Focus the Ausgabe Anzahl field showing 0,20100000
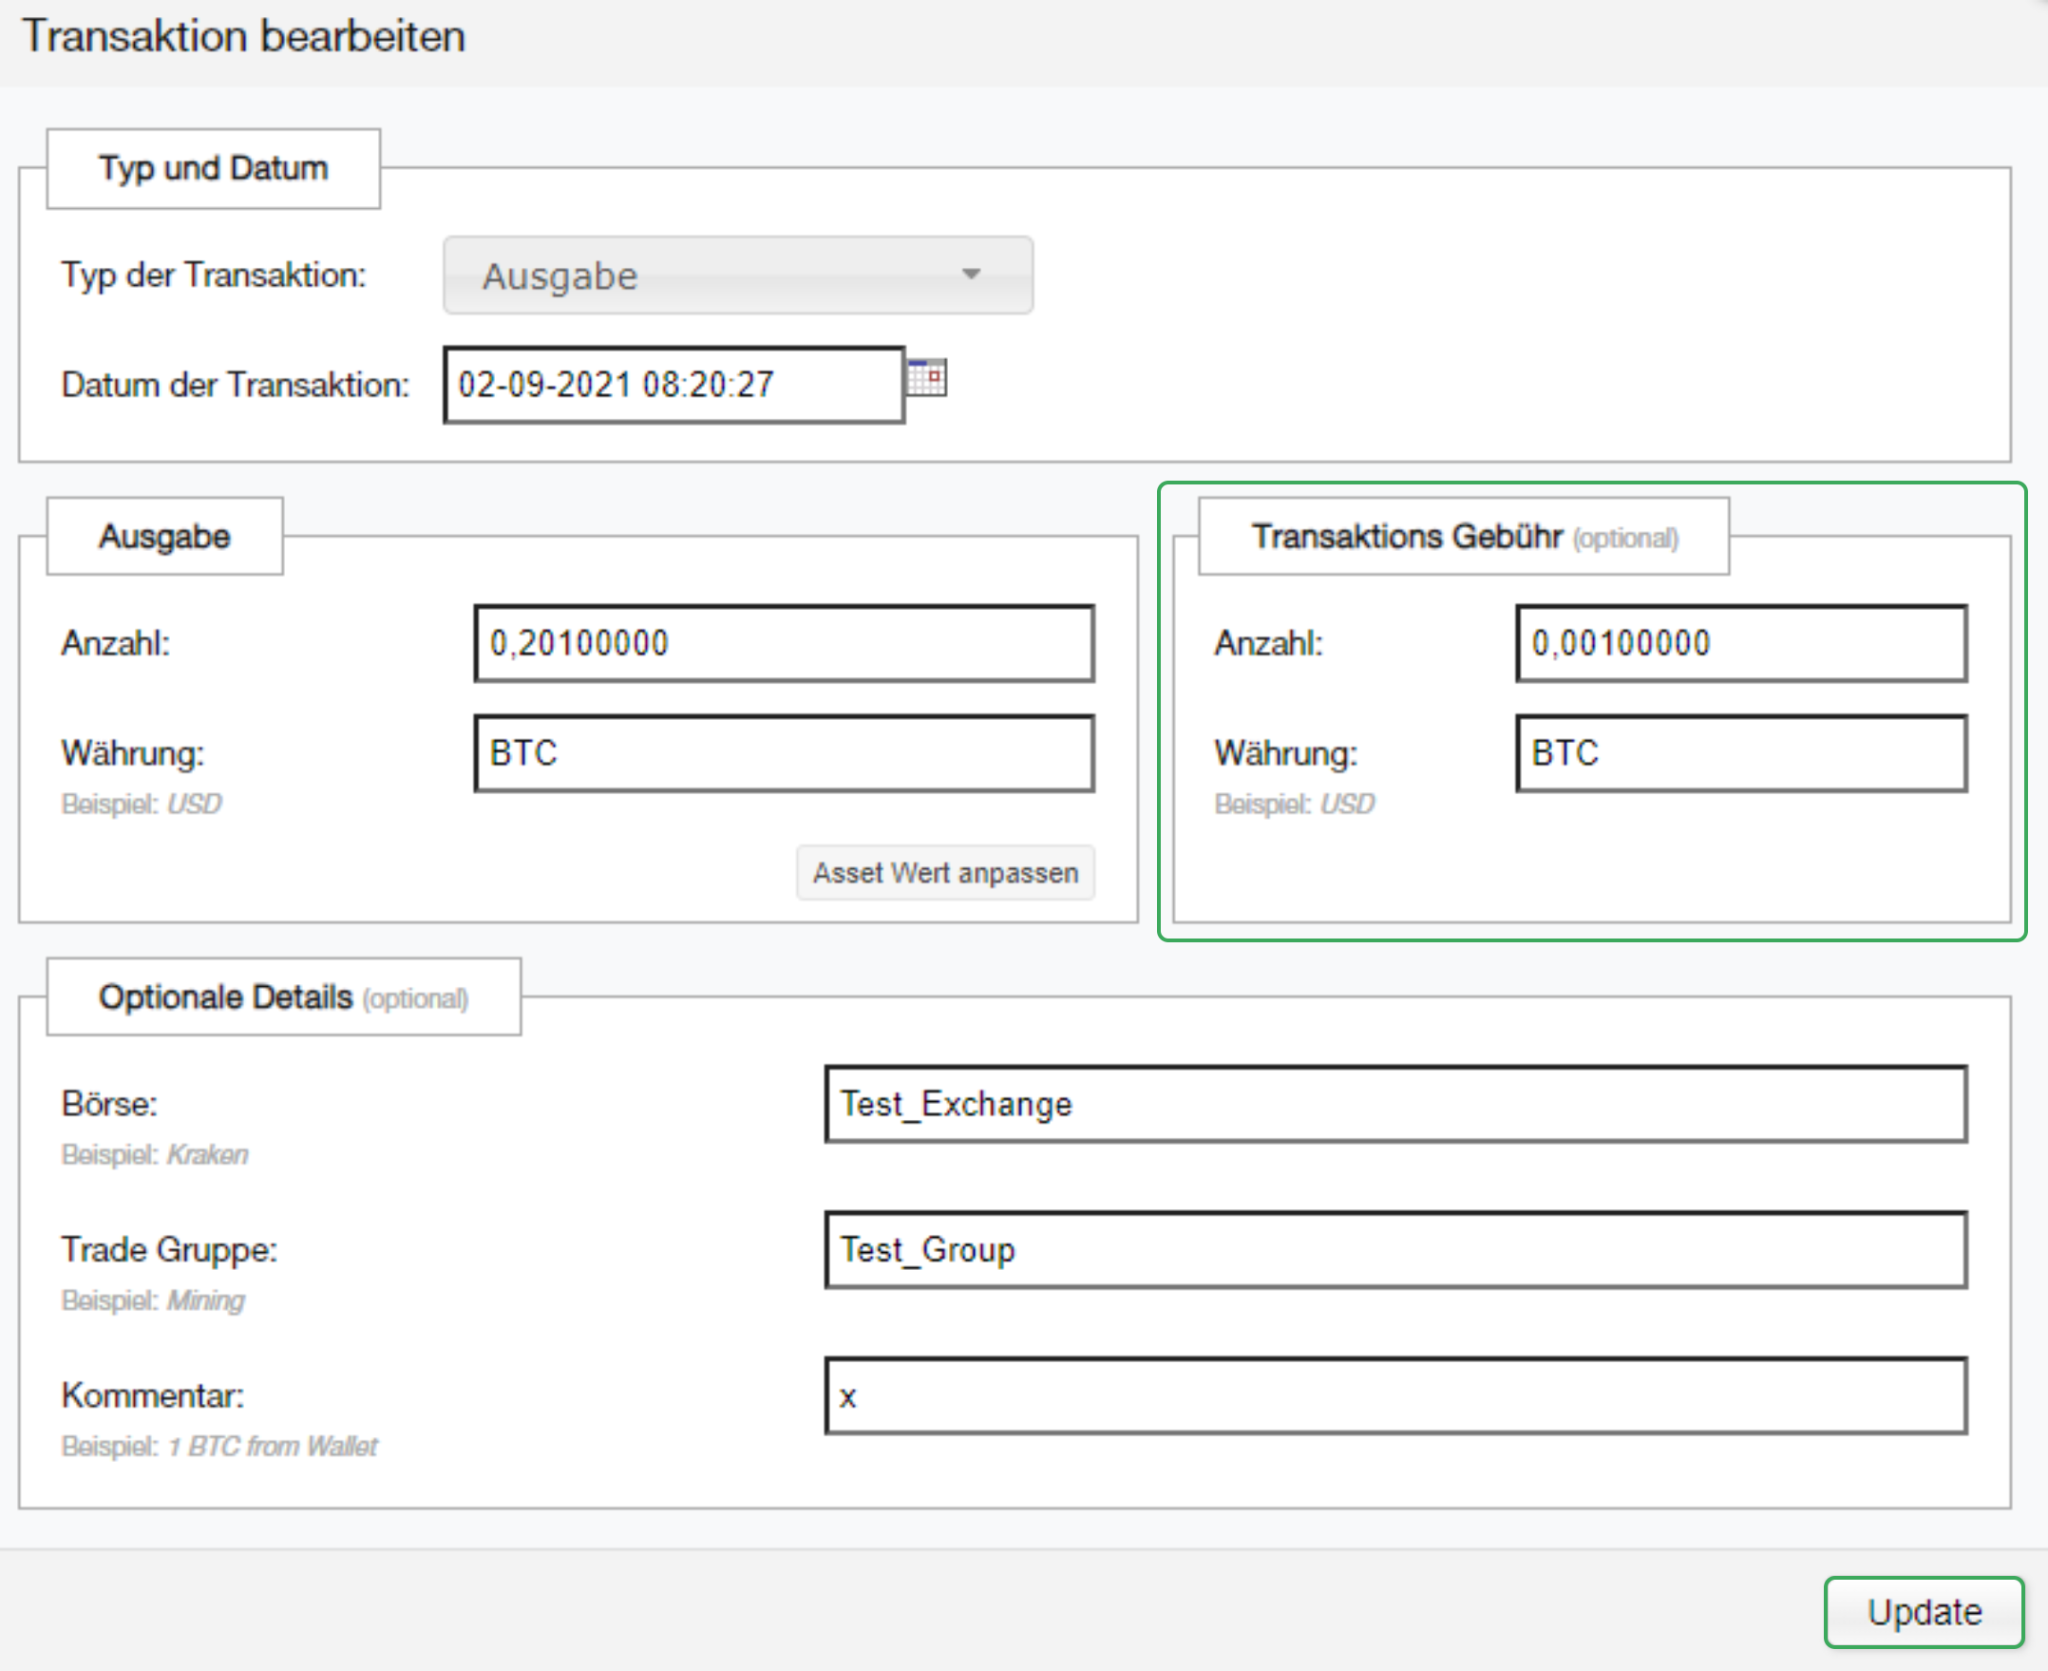This screenshot has height=1671, width=2048. 783,643
